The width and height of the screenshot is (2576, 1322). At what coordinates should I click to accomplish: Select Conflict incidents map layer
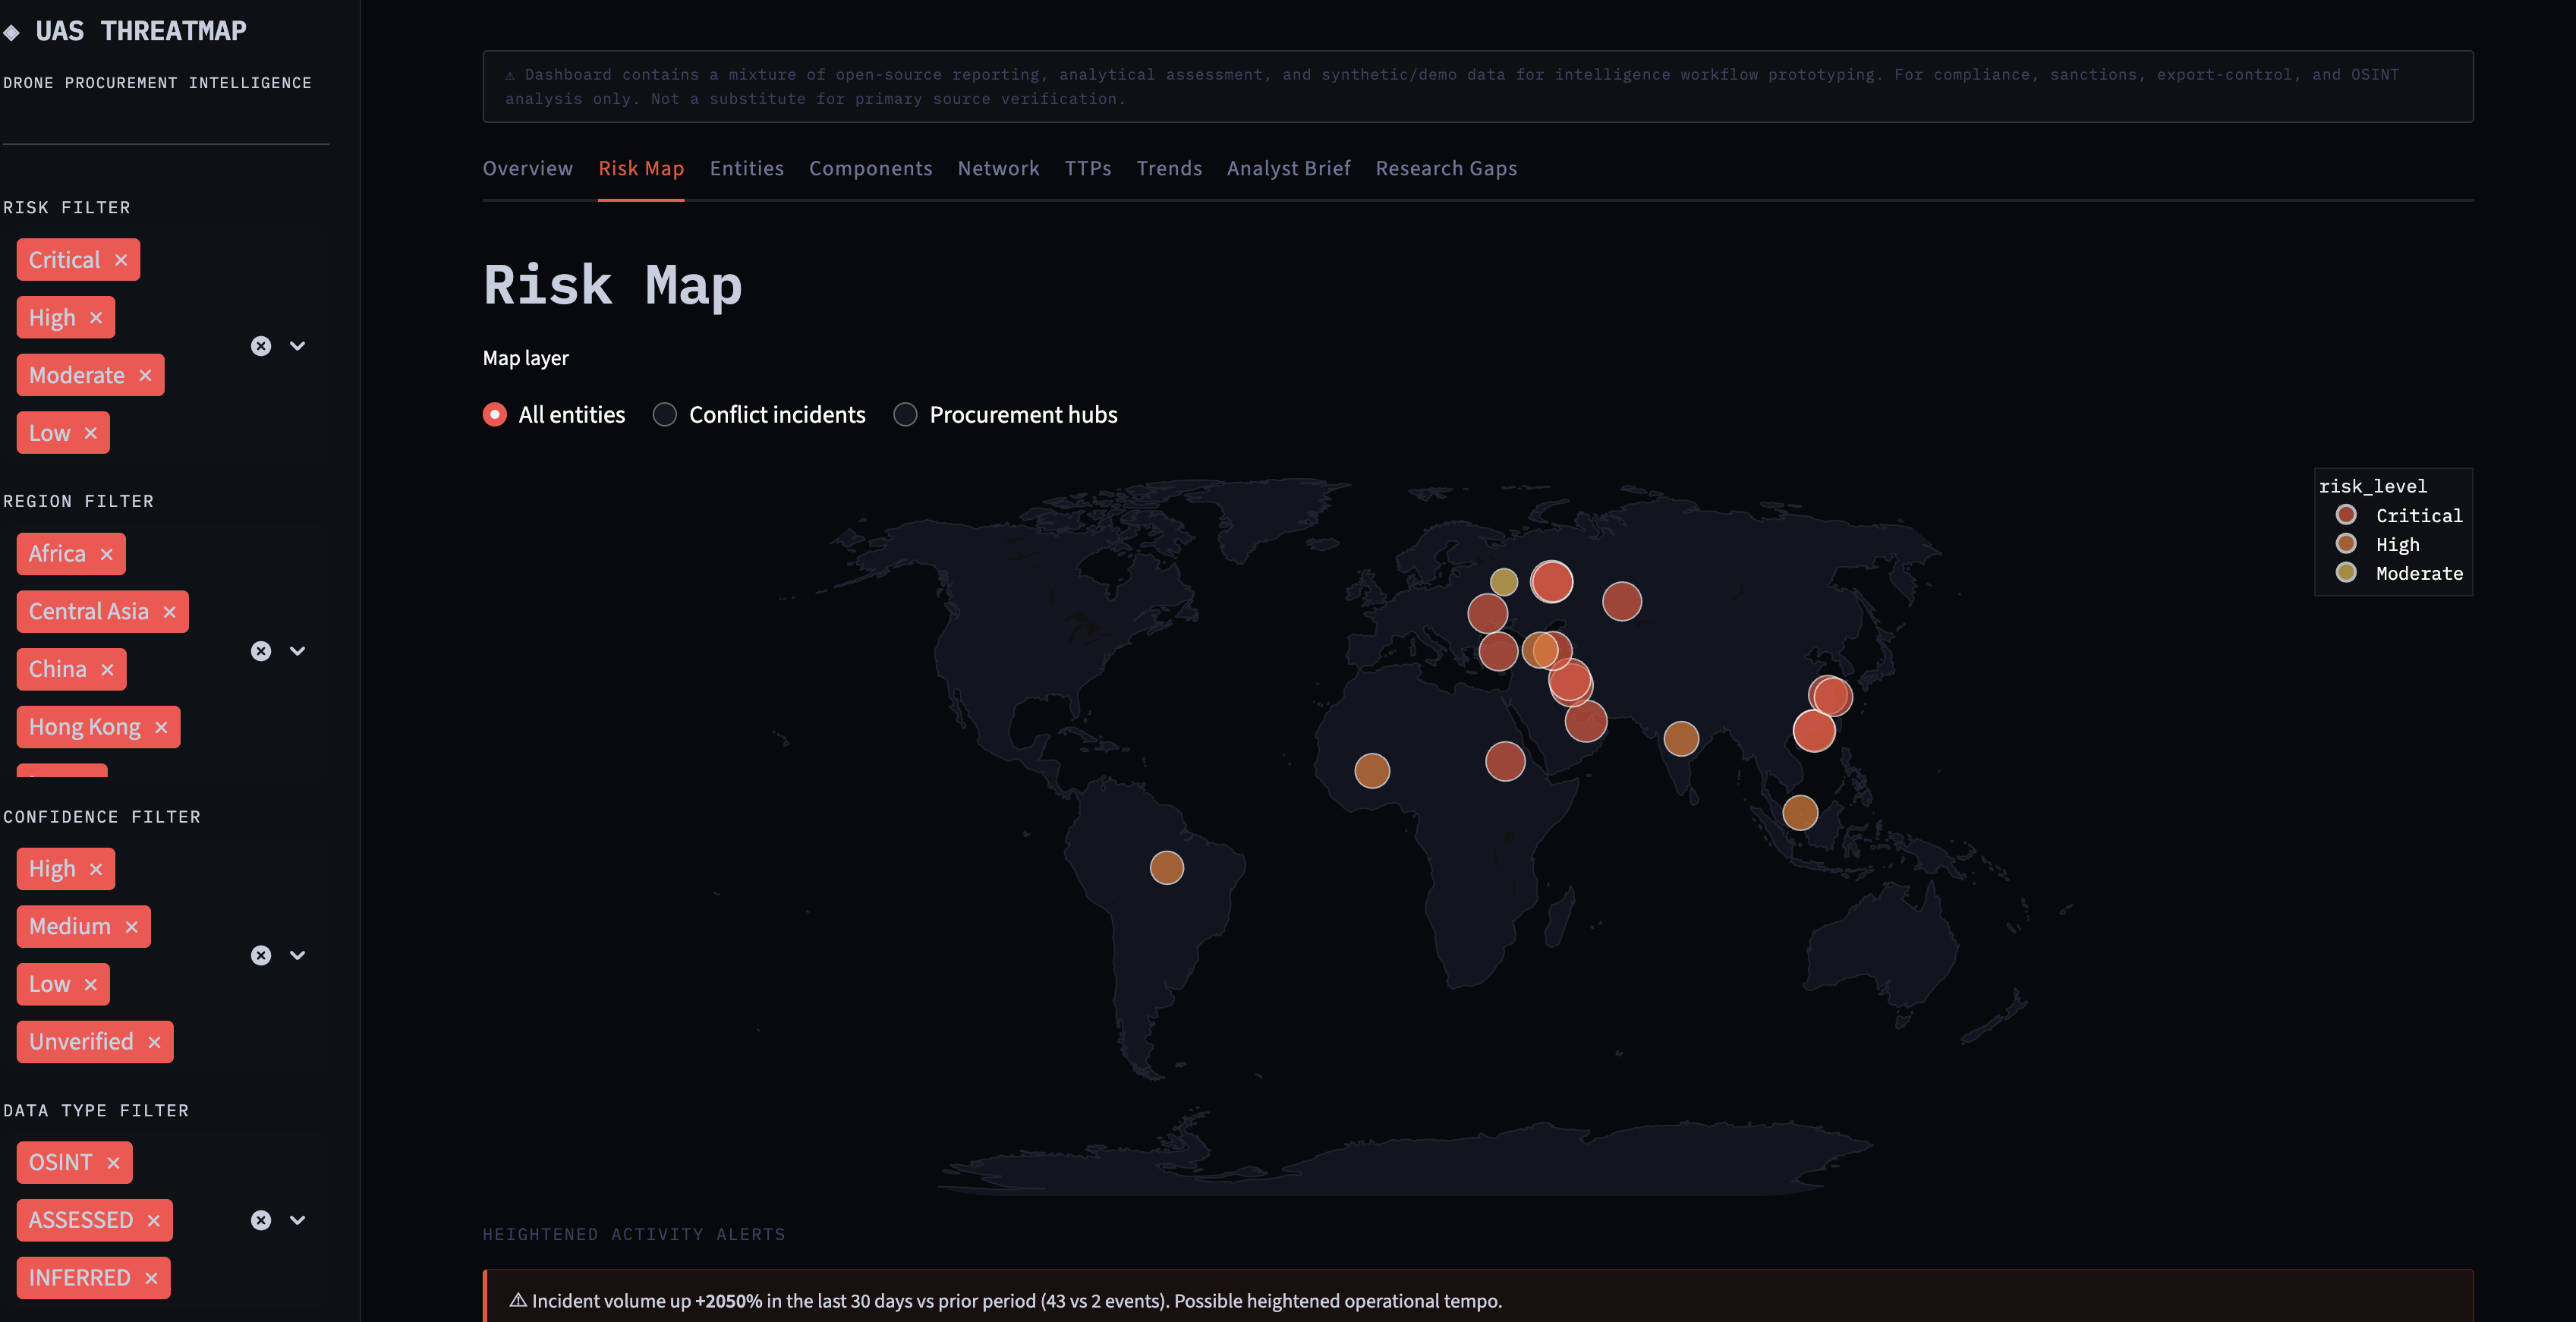(x=759, y=415)
